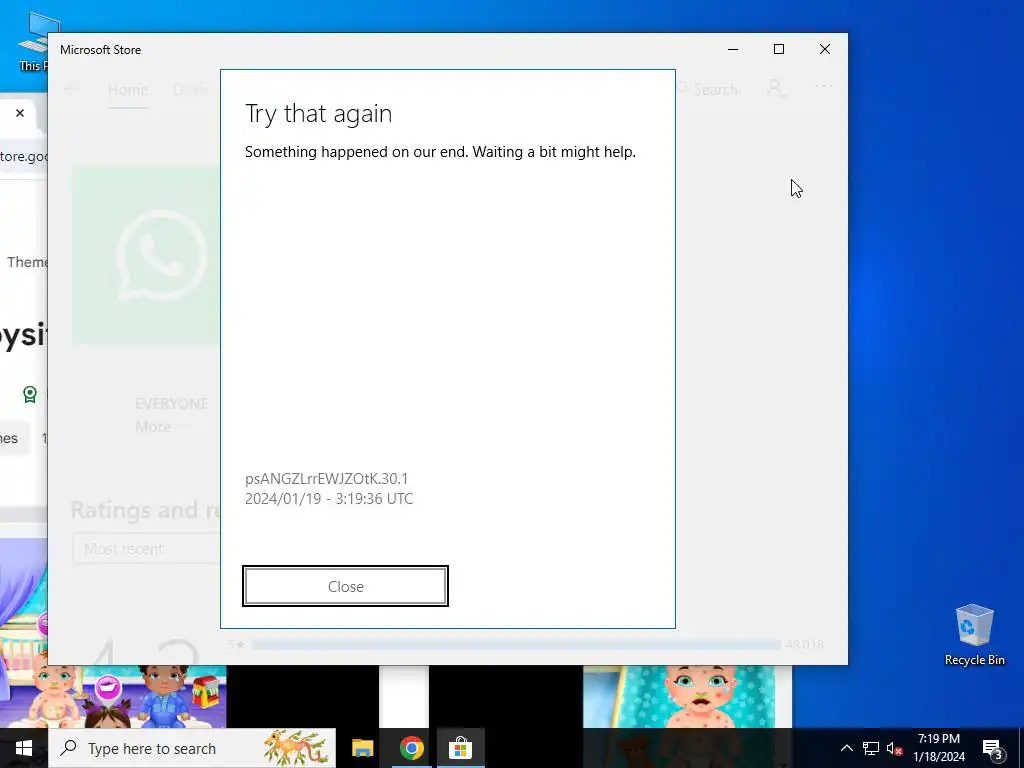Select the WhatsApp app tile in Store
Viewport: 1024px width, 768px height.
click(x=146, y=255)
